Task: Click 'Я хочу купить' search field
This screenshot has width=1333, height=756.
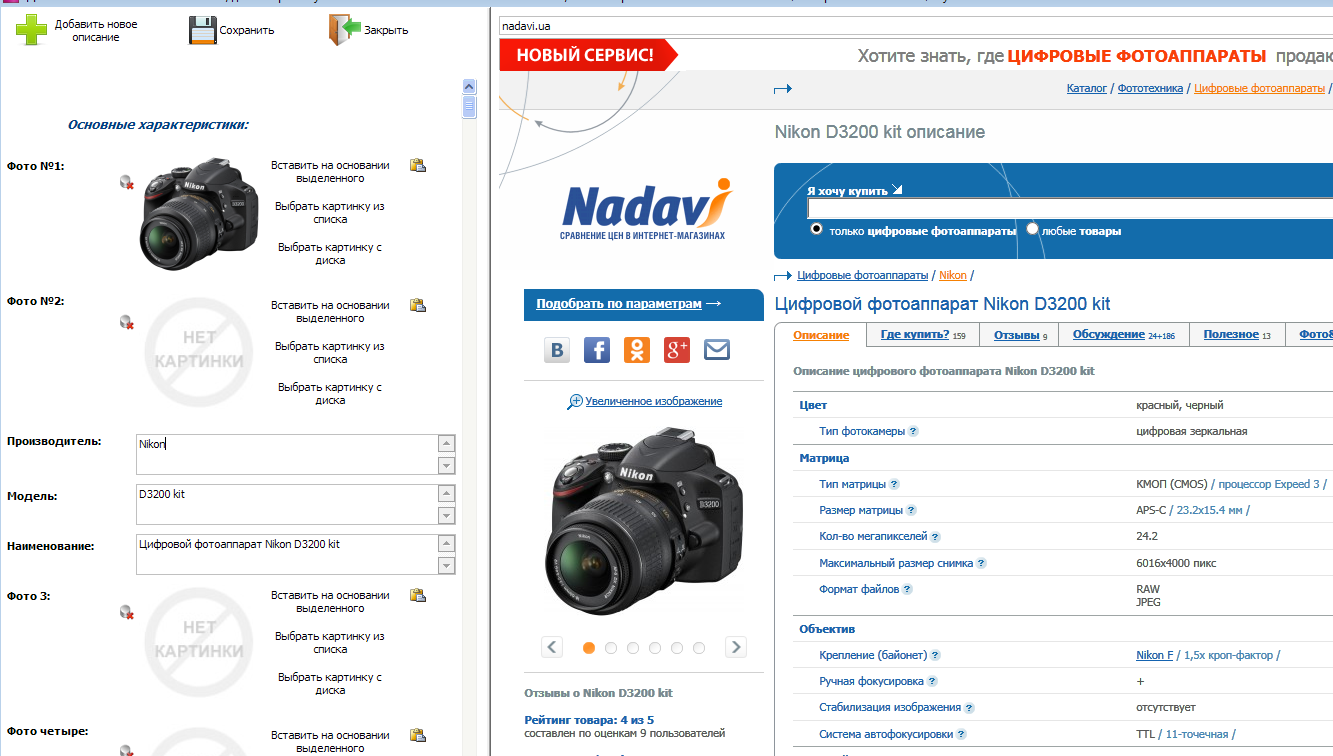Action: point(1070,208)
